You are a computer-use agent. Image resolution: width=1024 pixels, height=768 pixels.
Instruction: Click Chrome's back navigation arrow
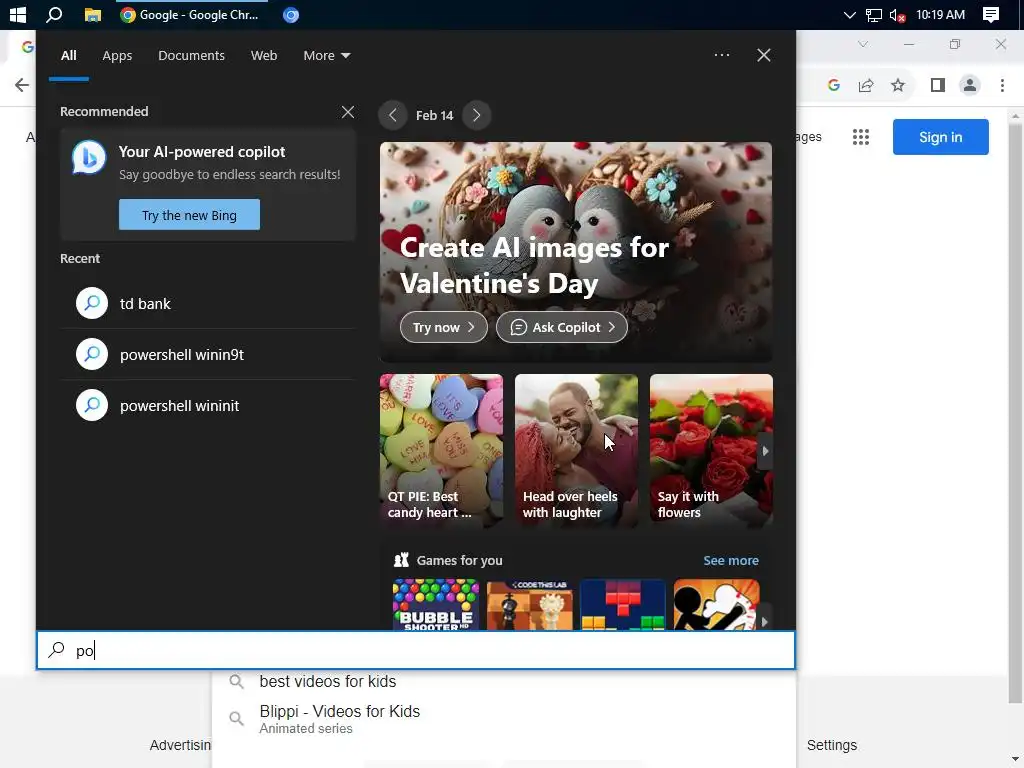tap(22, 85)
